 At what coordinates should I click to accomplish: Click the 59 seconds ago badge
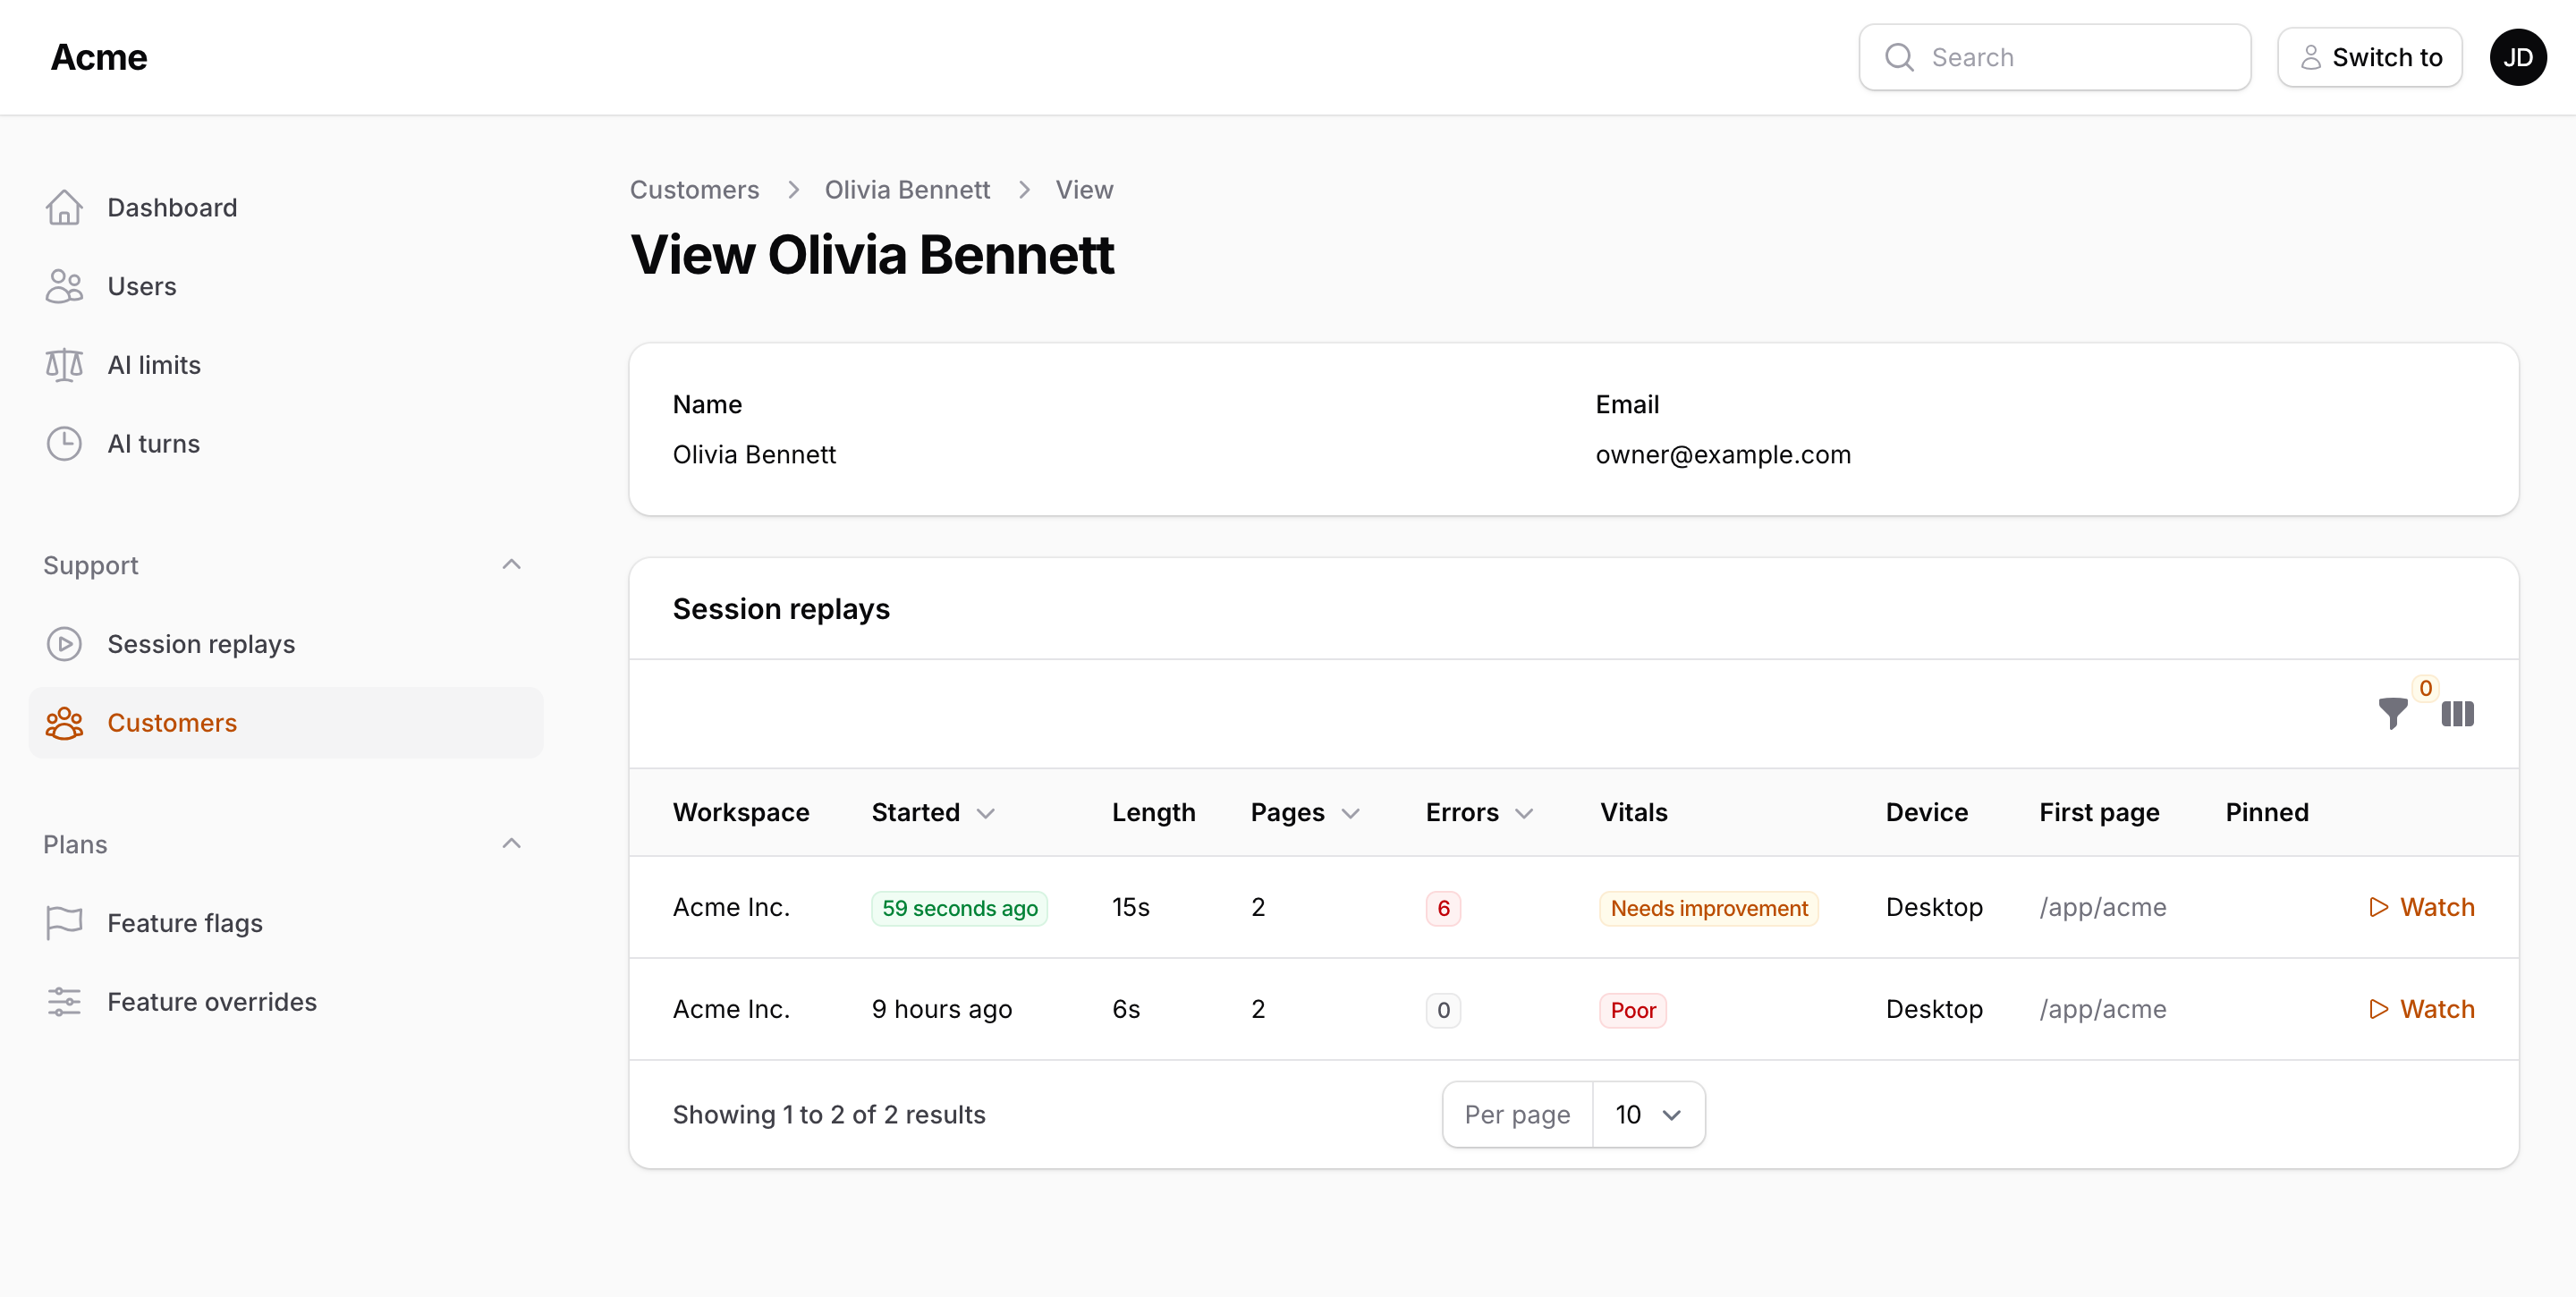(959, 908)
